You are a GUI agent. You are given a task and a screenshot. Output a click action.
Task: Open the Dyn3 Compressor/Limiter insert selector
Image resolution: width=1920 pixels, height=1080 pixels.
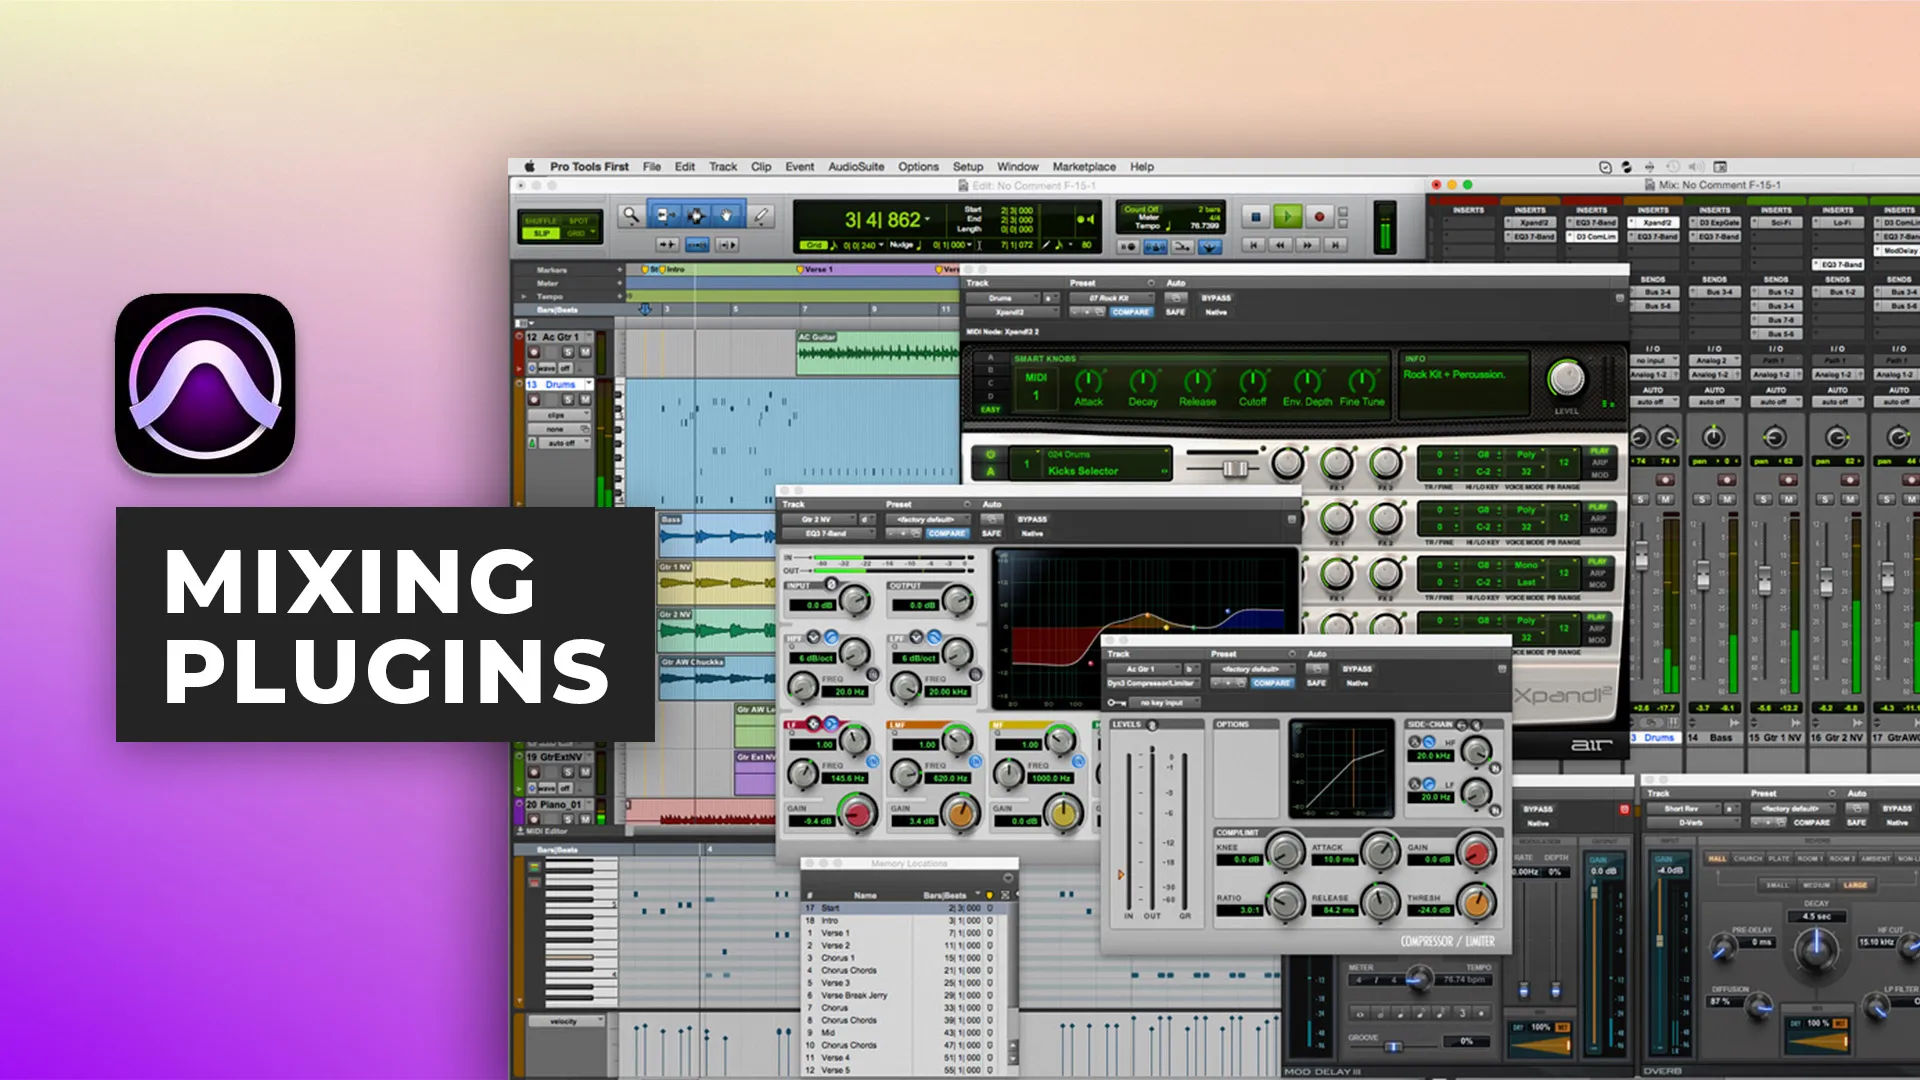1152,683
